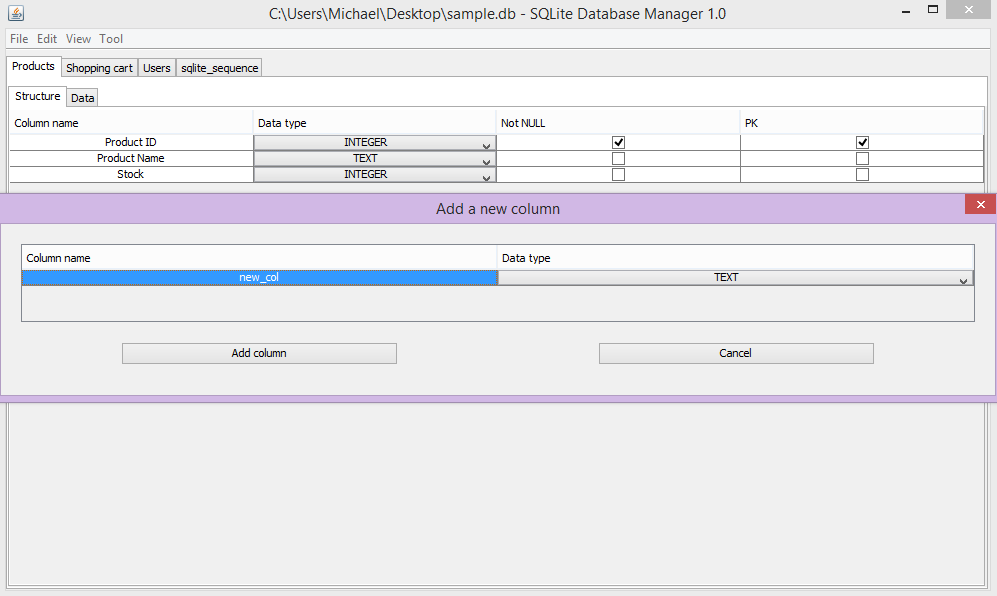Image resolution: width=997 pixels, height=596 pixels.
Task: Click the Java application icon in title bar
Action: pos(16,13)
